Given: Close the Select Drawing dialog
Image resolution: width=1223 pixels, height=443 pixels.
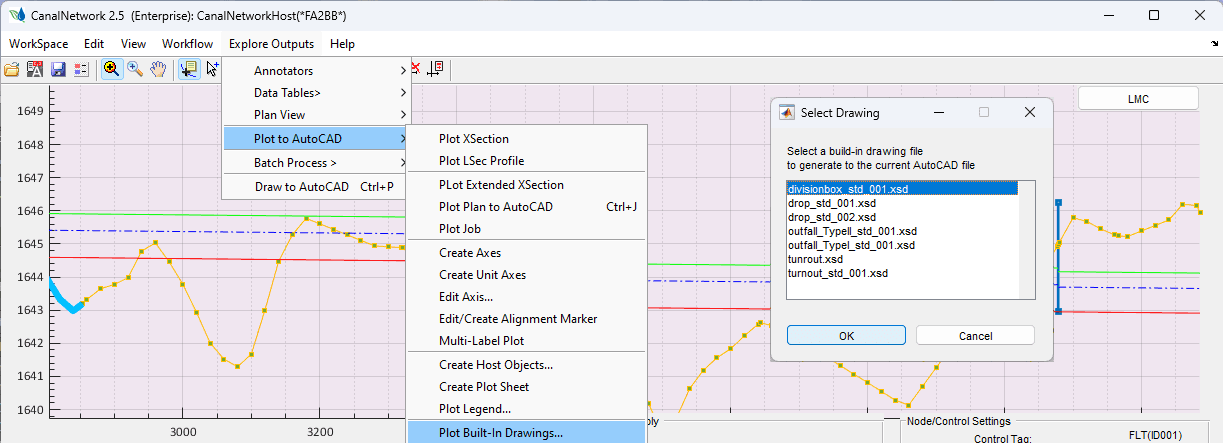Looking at the screenshot, I should (x=1029, y=113).
